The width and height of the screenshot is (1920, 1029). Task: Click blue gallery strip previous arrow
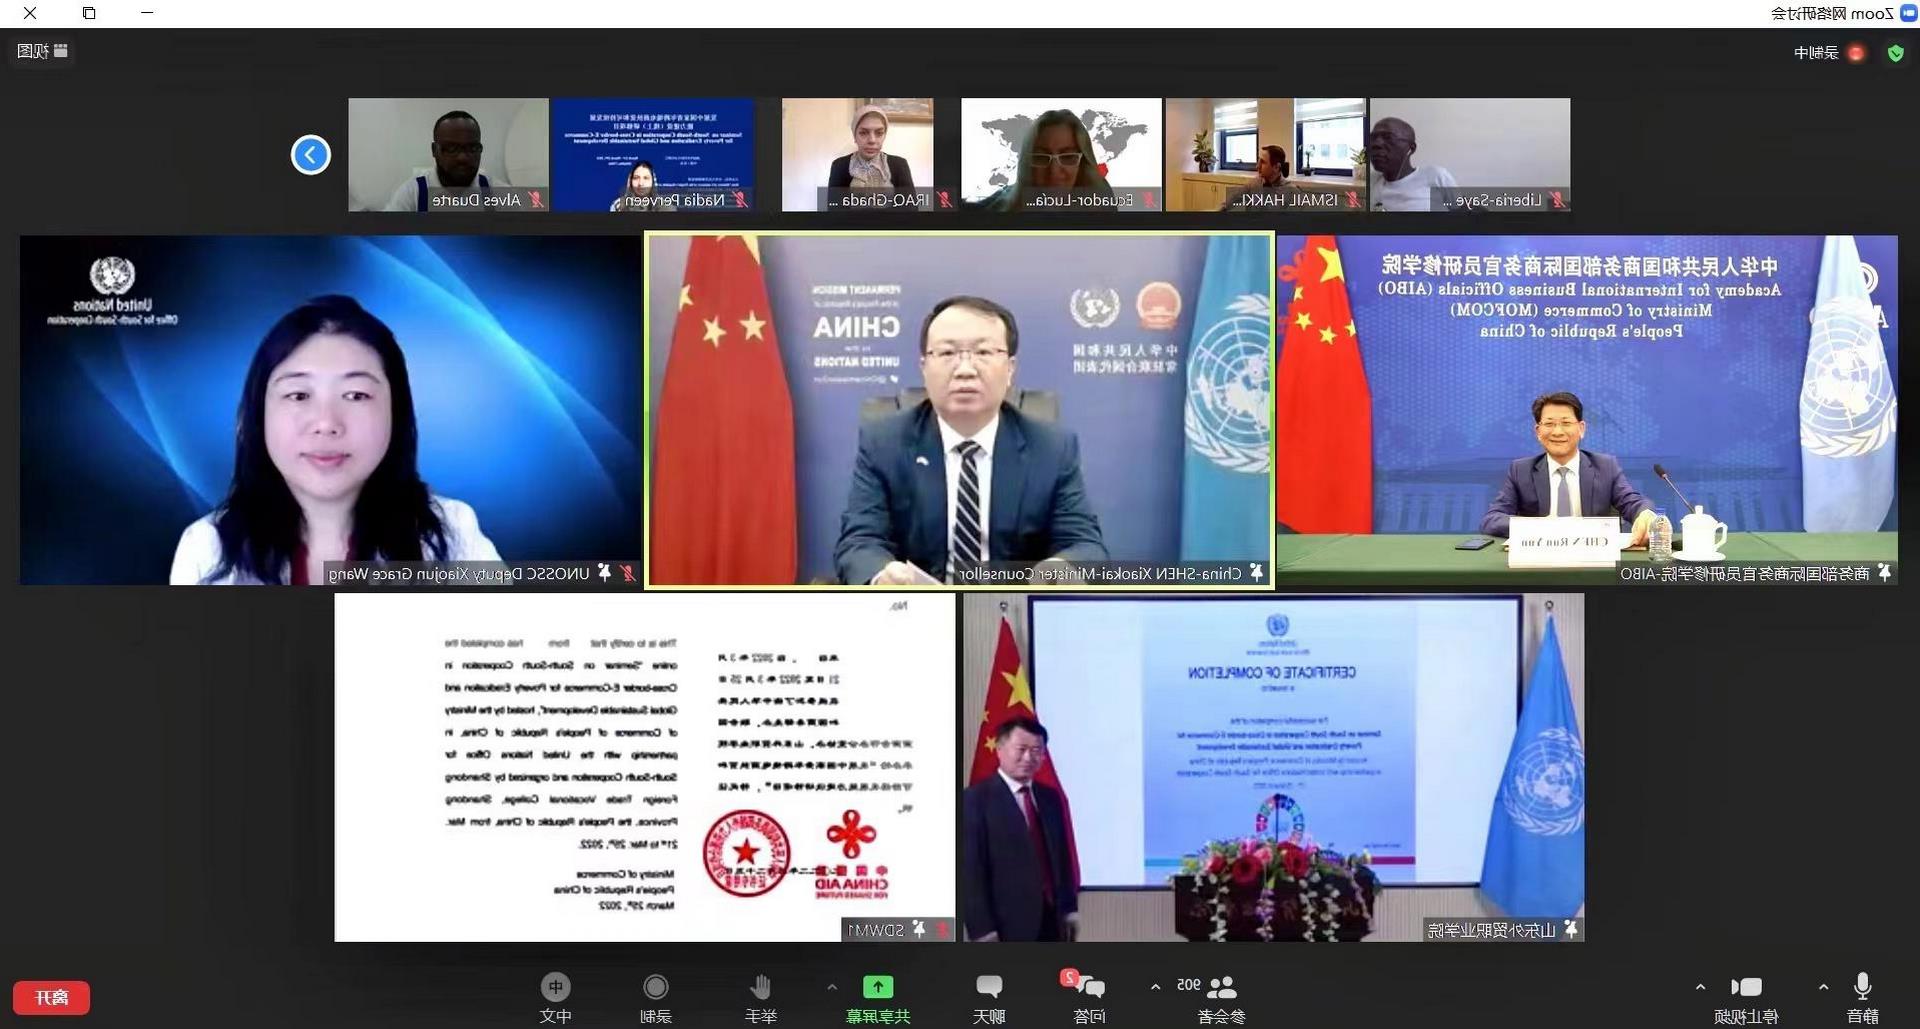pos(311,155)
